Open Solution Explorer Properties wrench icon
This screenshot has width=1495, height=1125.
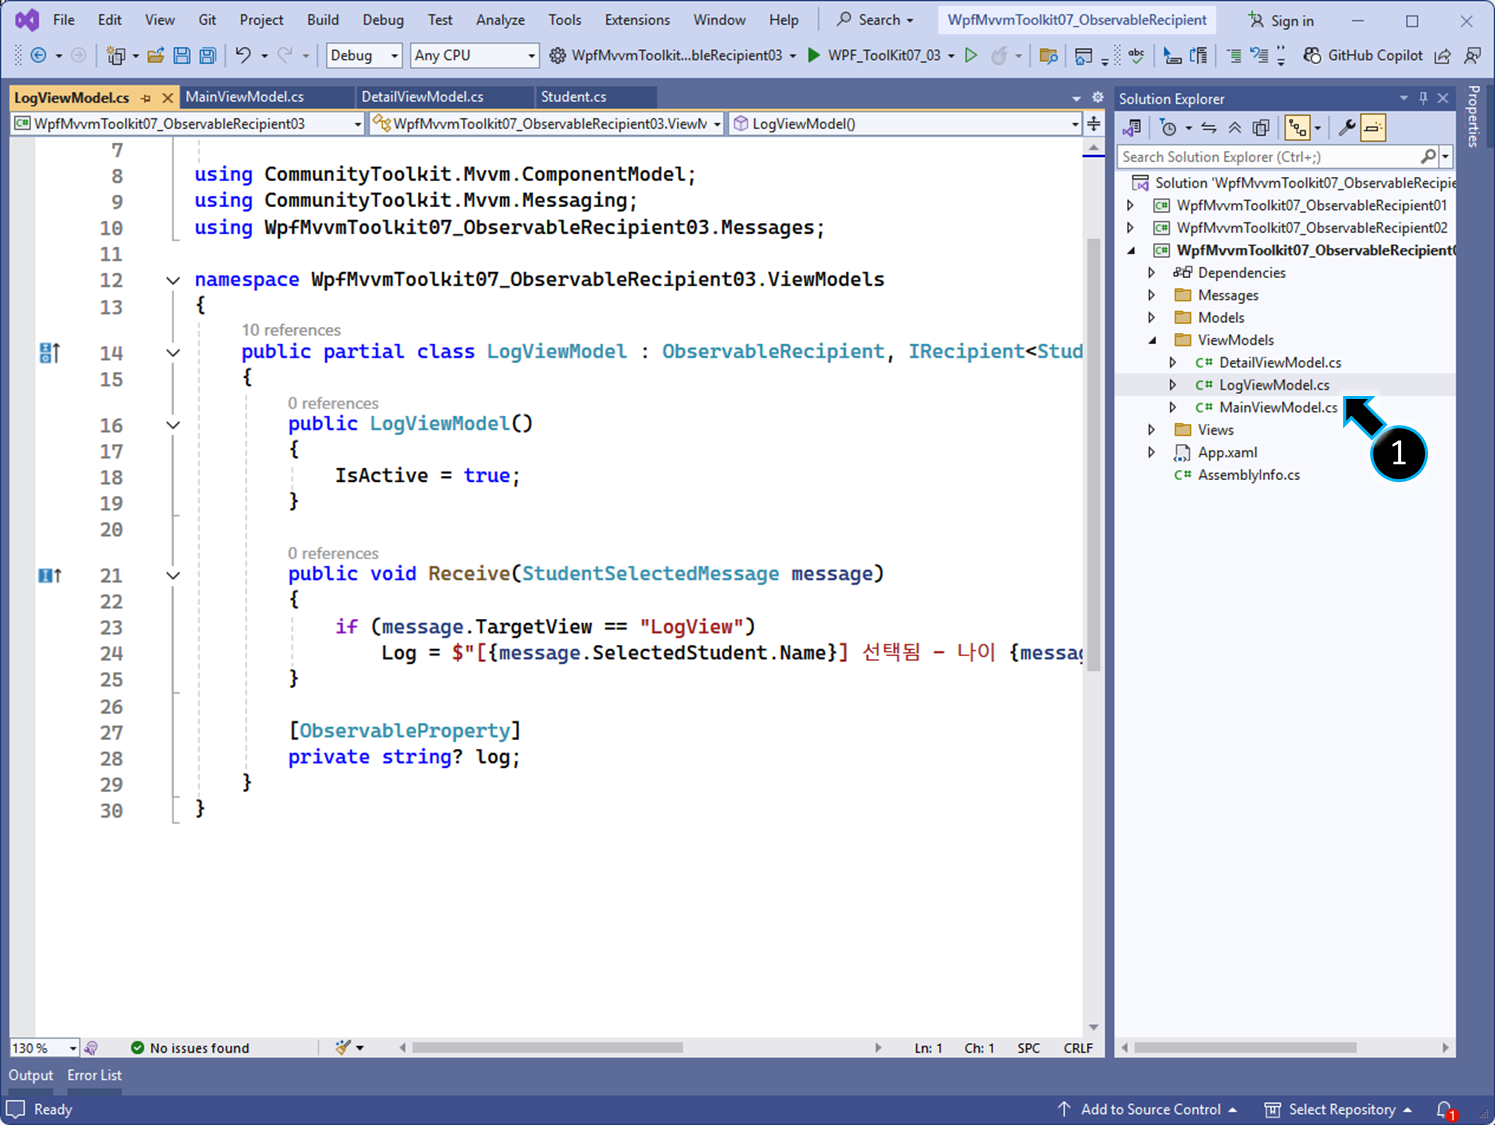pos(1347,128)
